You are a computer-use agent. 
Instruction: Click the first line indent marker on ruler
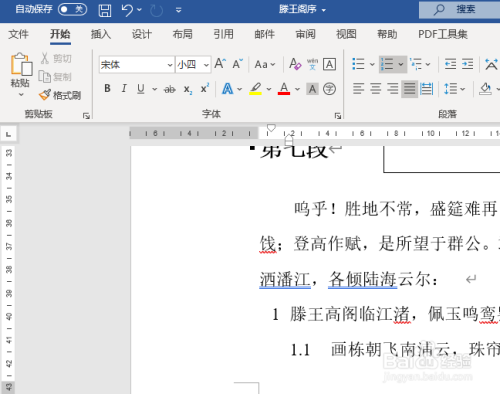(271, 128)
